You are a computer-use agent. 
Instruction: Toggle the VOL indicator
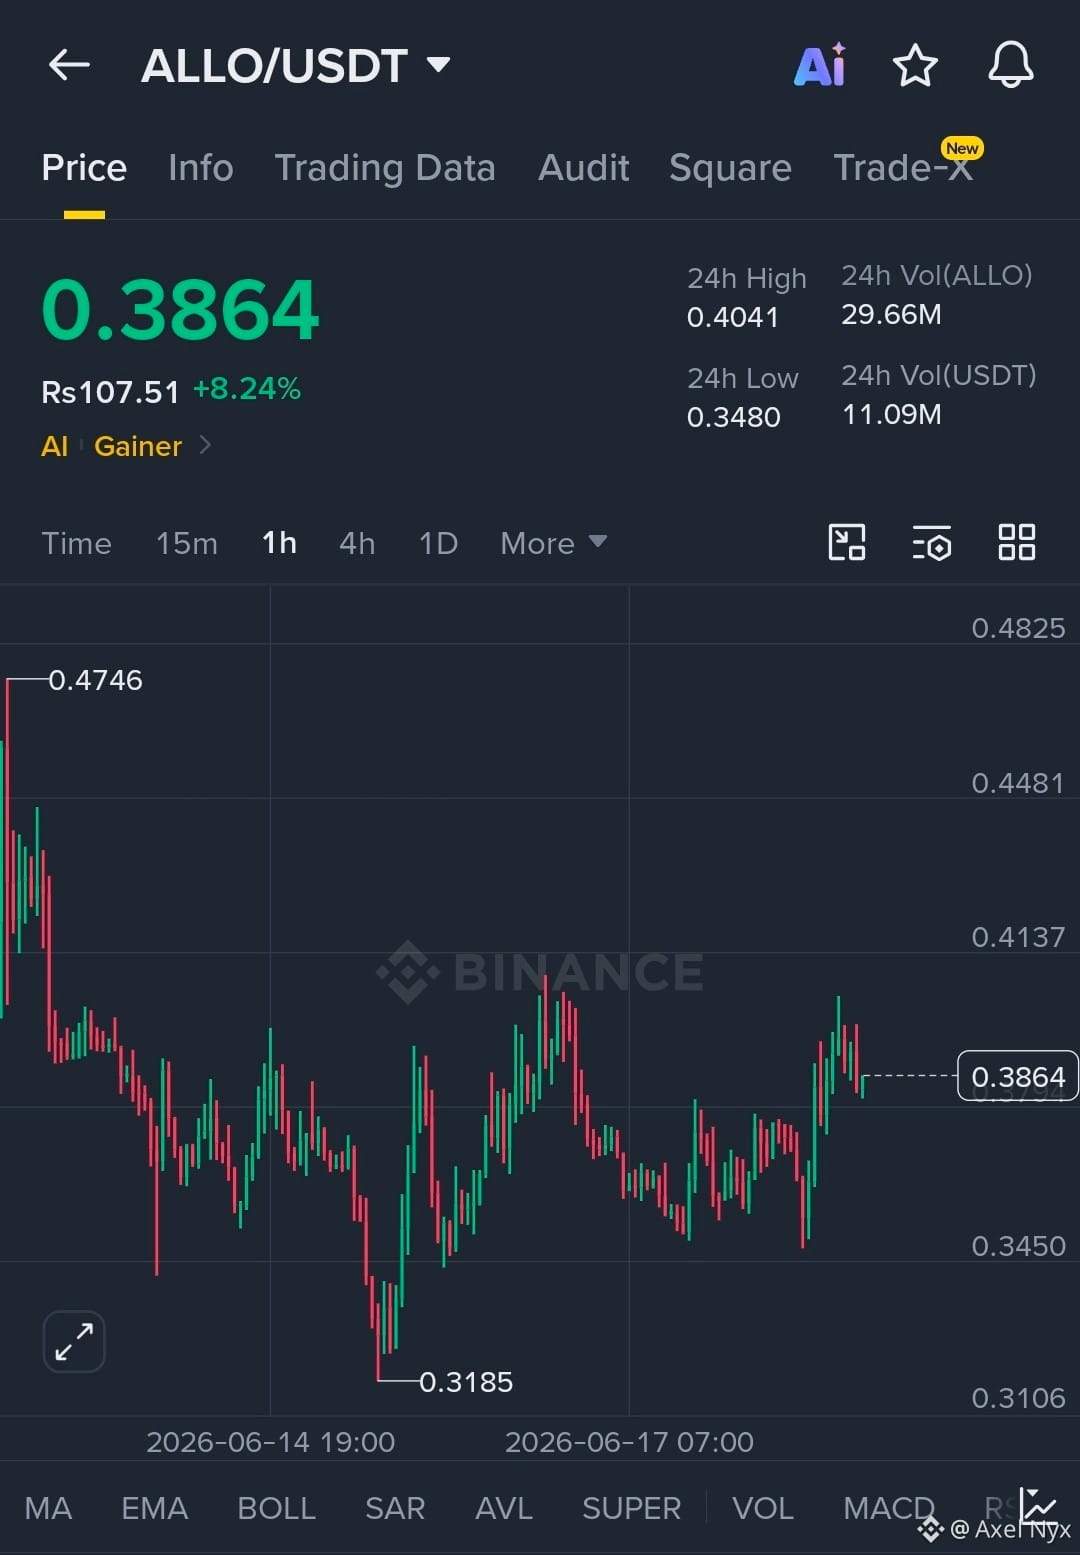coord(763,1508)
